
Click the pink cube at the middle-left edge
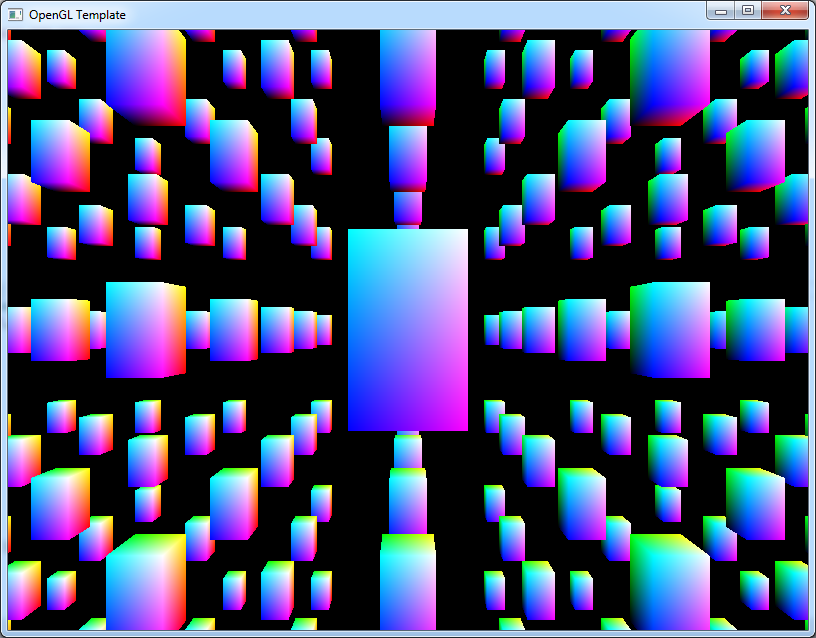(18, 330)
